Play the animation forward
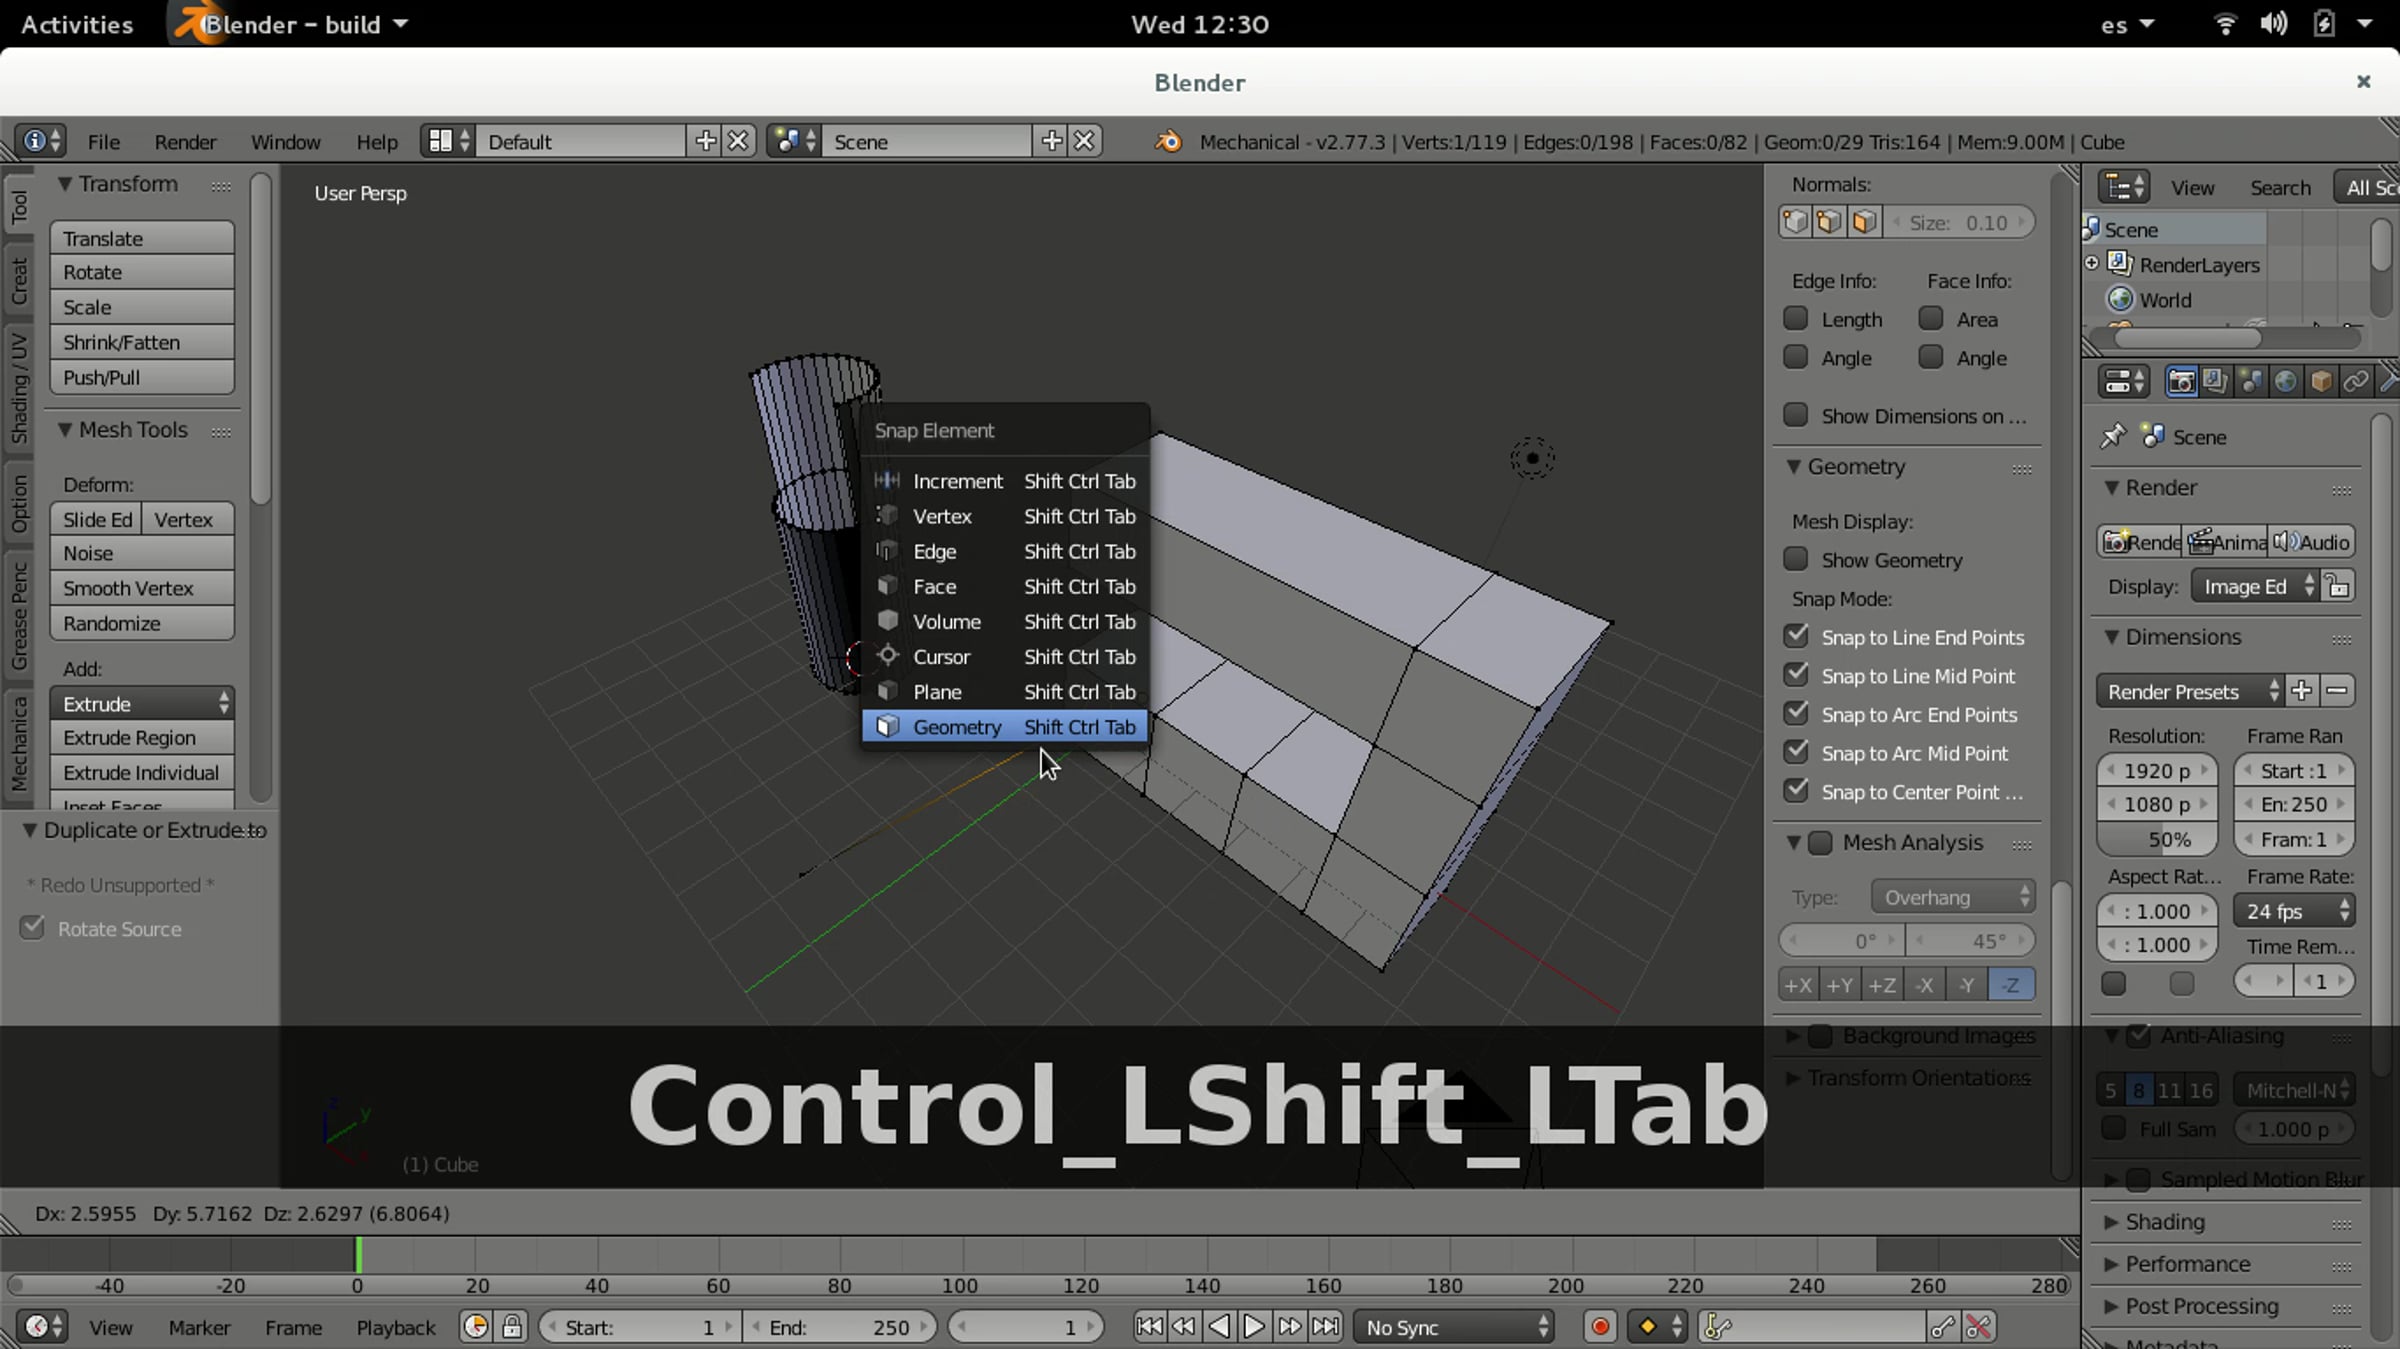This screenshot has width=2400, height=1349. [1254, 1327]
